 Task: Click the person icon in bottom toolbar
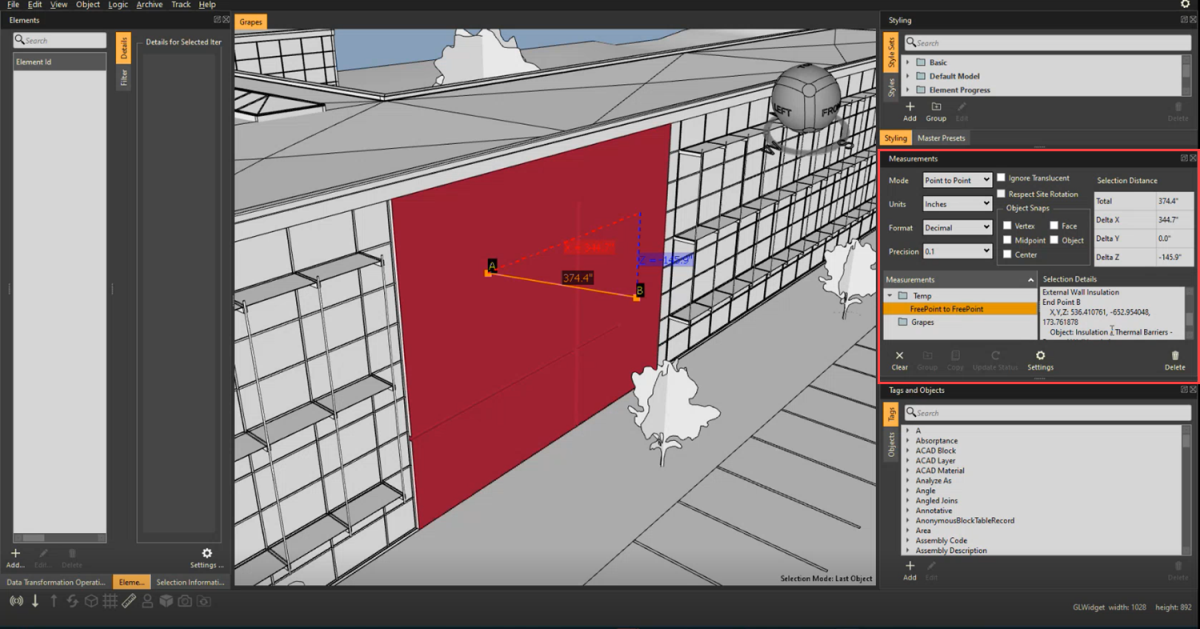pos(147,601)
